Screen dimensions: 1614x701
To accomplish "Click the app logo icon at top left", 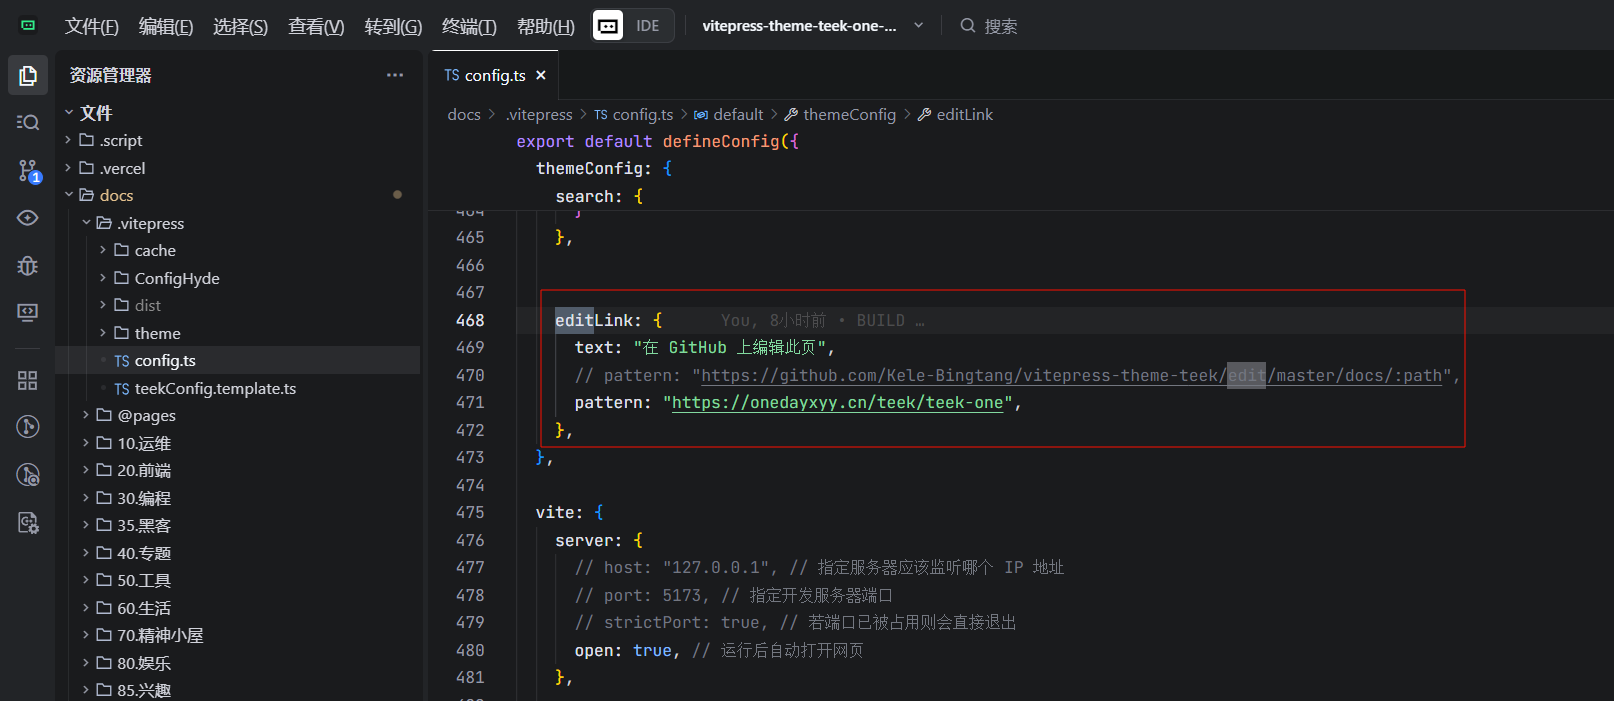I will click(28, 25).
